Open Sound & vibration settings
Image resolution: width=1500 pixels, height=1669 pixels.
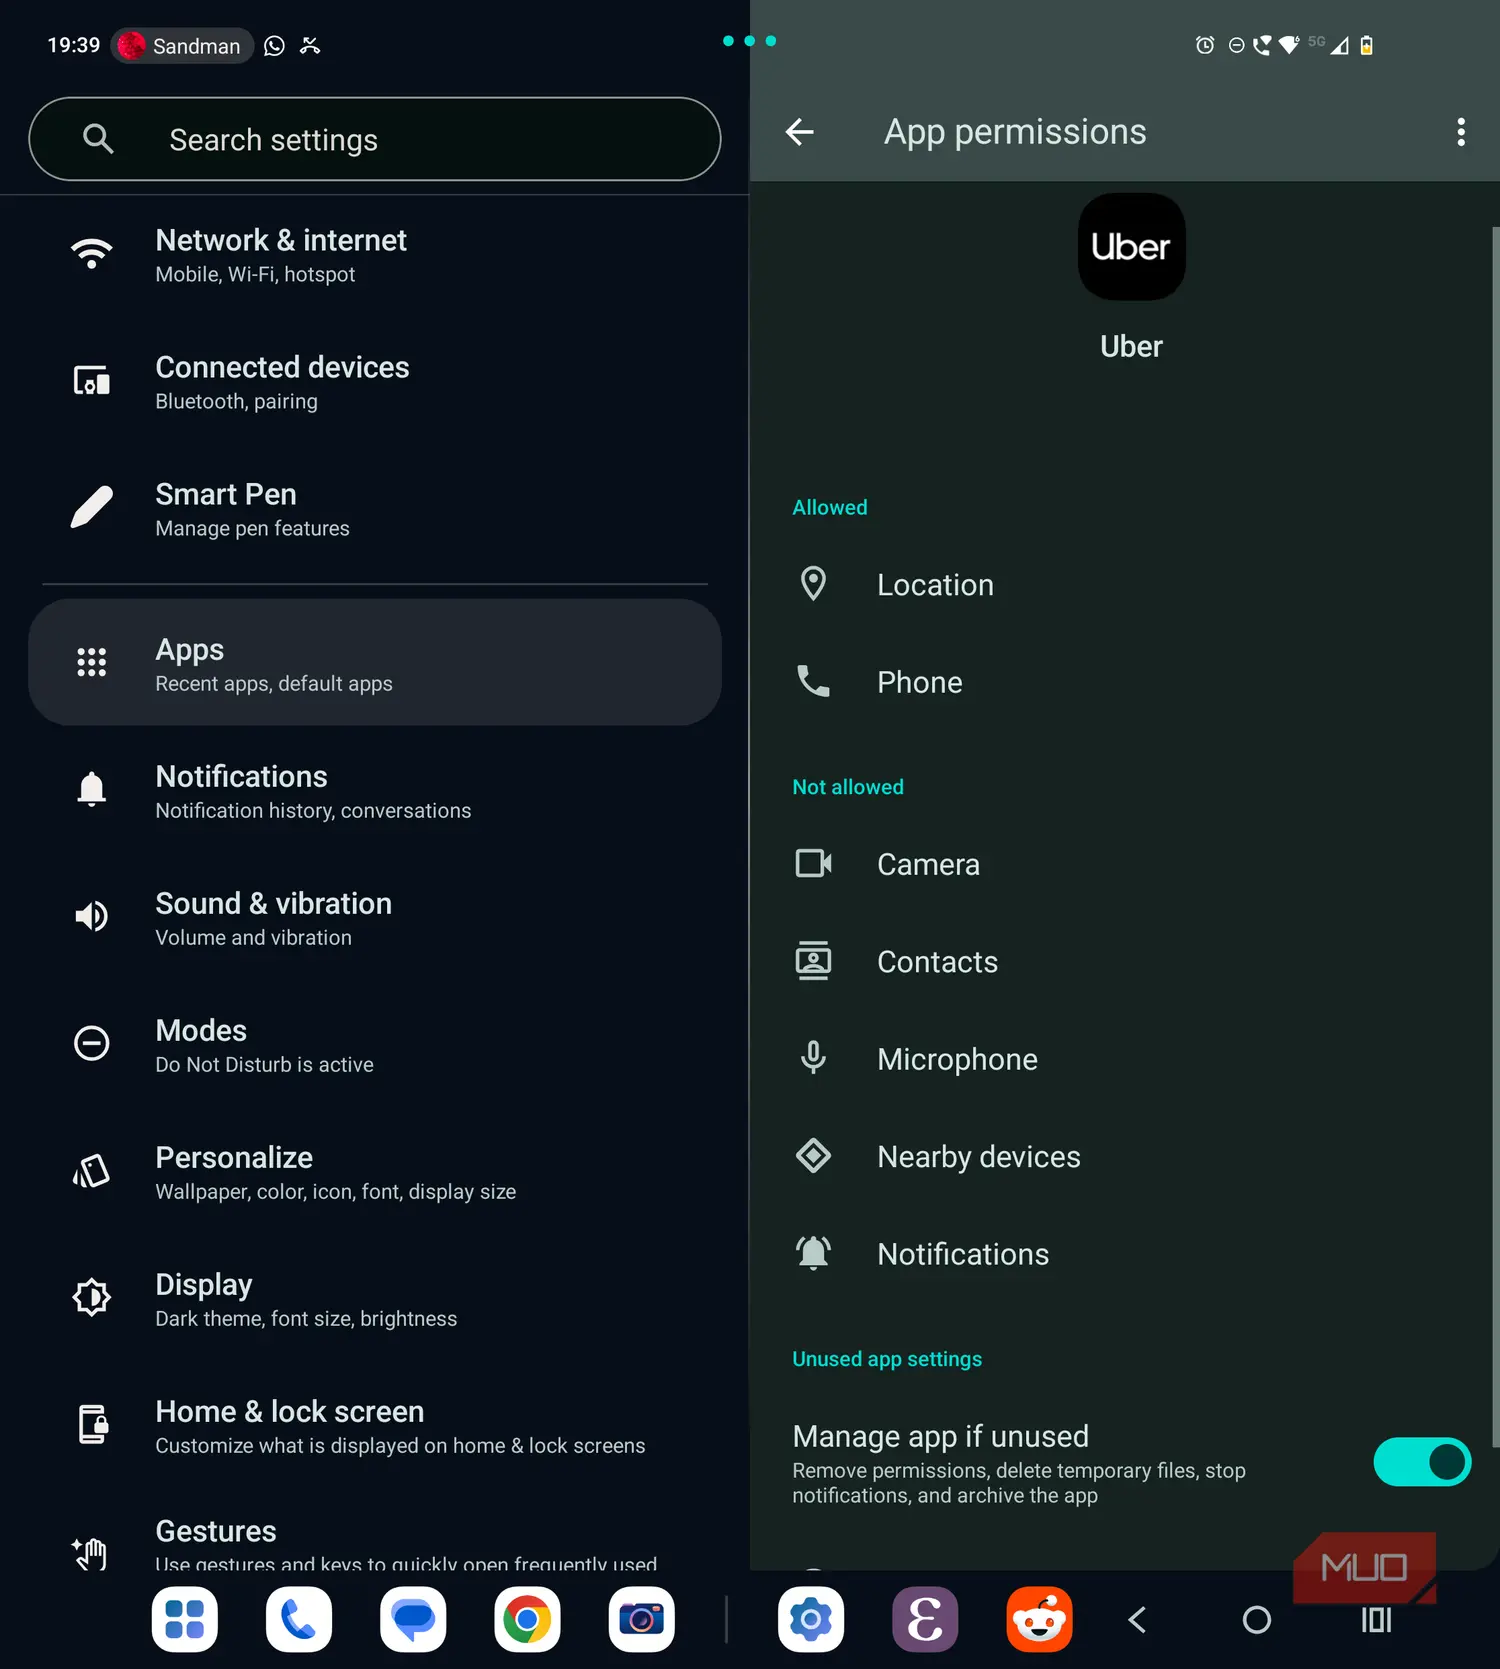(375, 918)
